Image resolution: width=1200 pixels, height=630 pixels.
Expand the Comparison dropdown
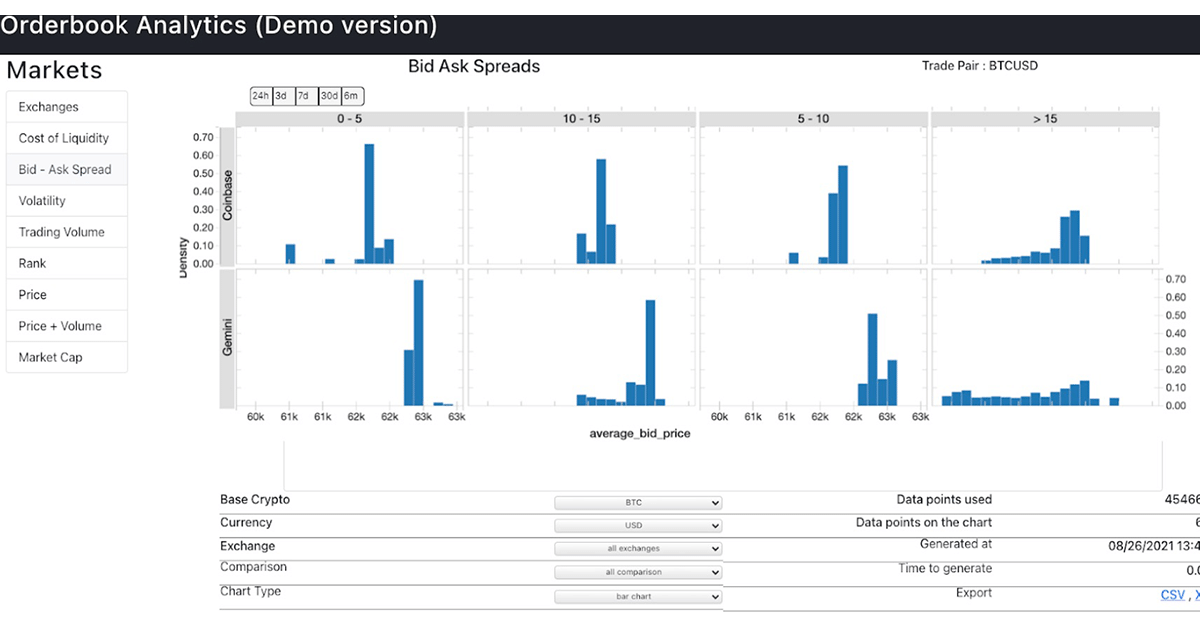(x=638, y=573)
